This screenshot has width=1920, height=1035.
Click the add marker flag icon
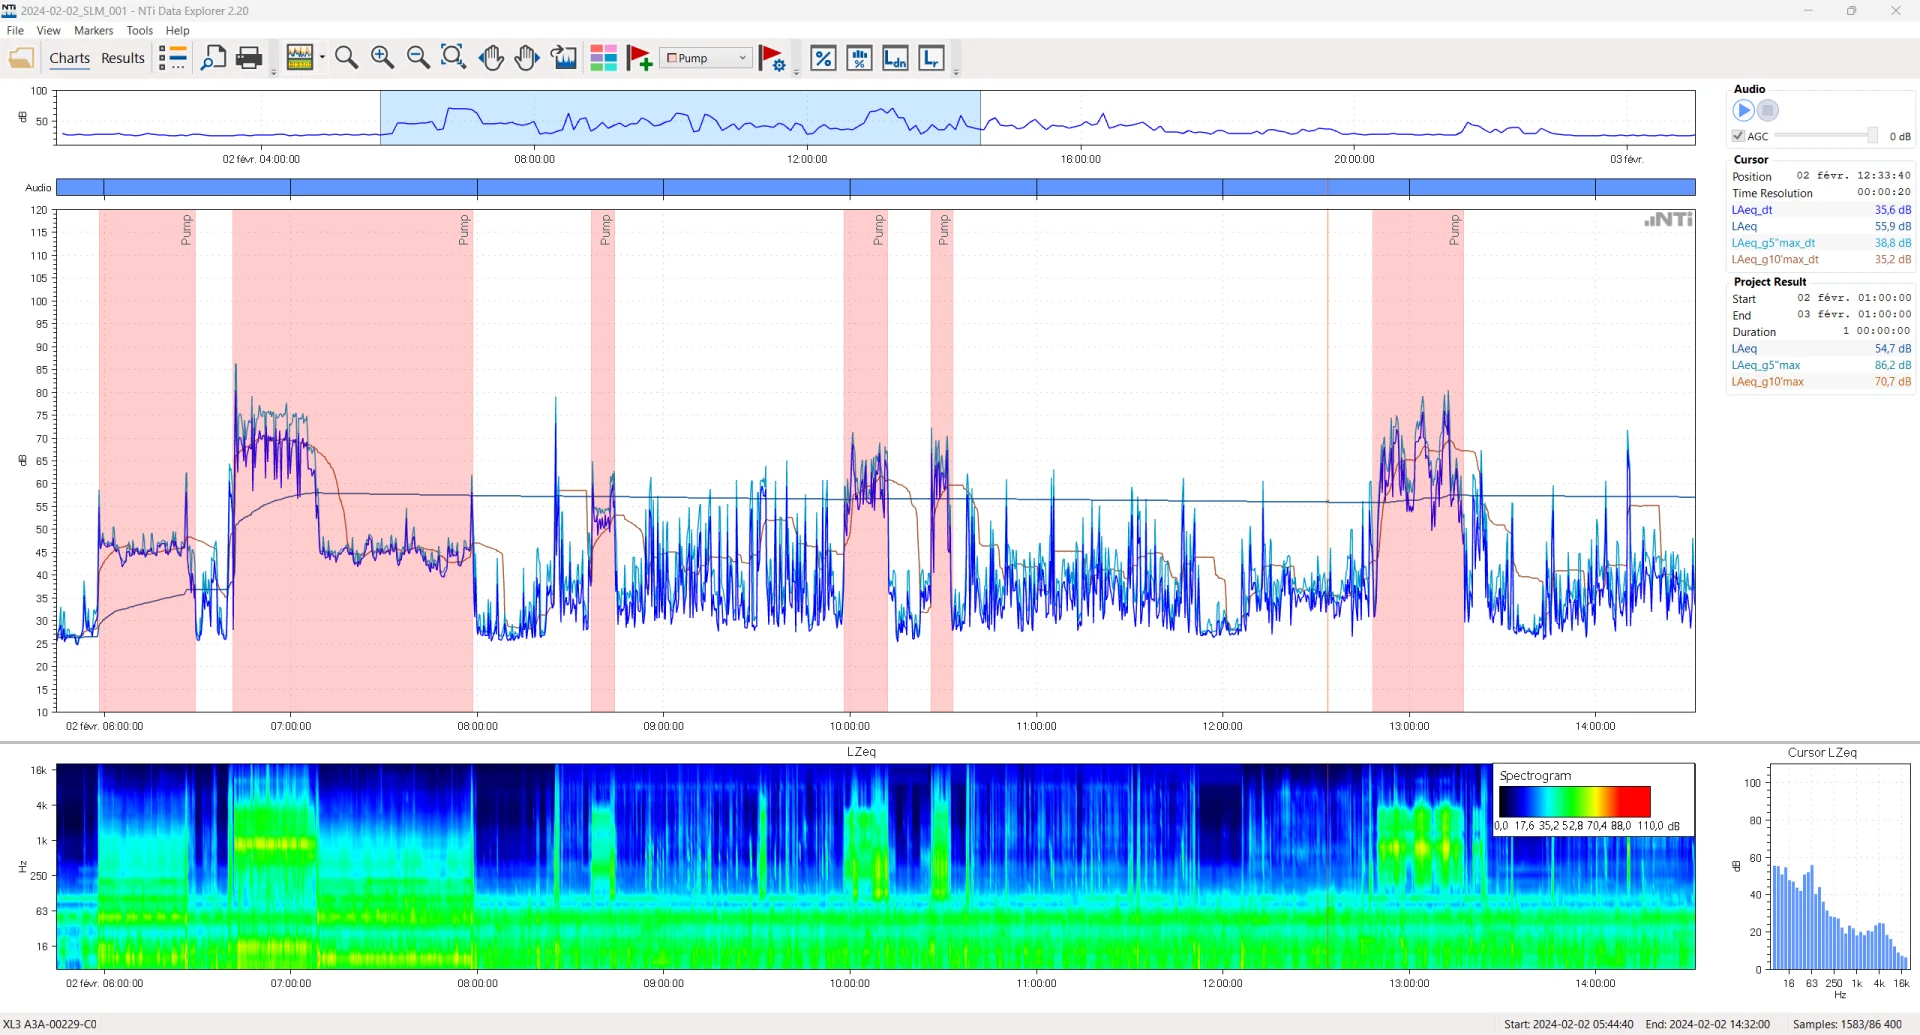[x=640, y=58]
